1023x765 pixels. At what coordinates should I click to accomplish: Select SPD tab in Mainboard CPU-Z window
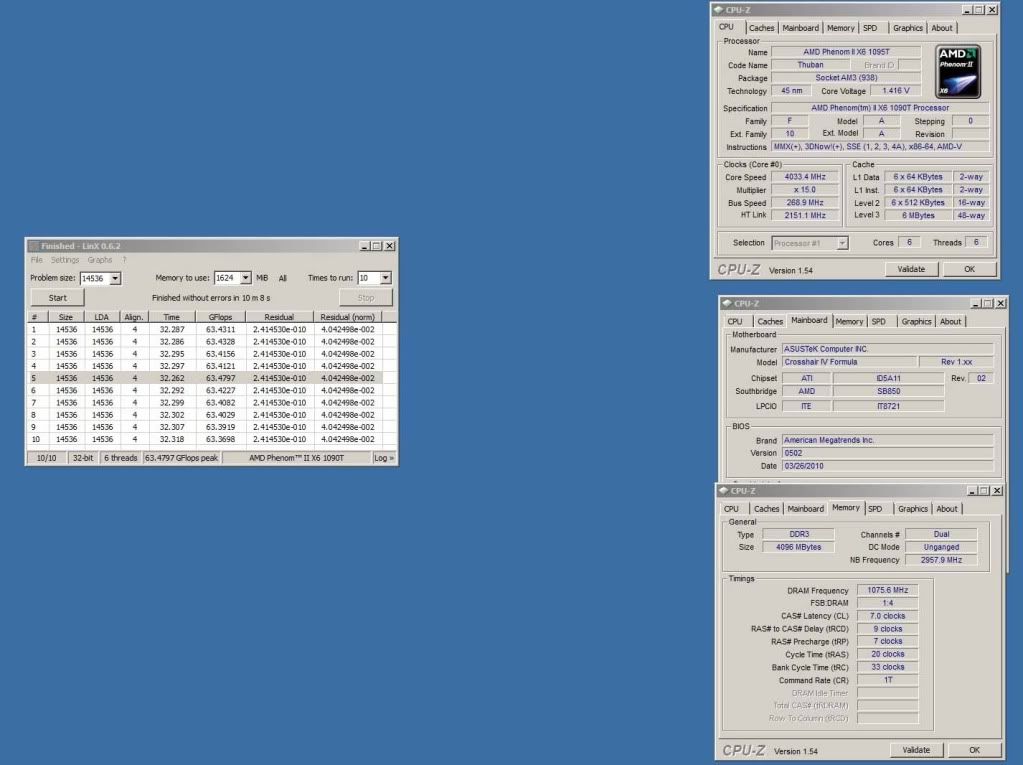pos(879,322)
